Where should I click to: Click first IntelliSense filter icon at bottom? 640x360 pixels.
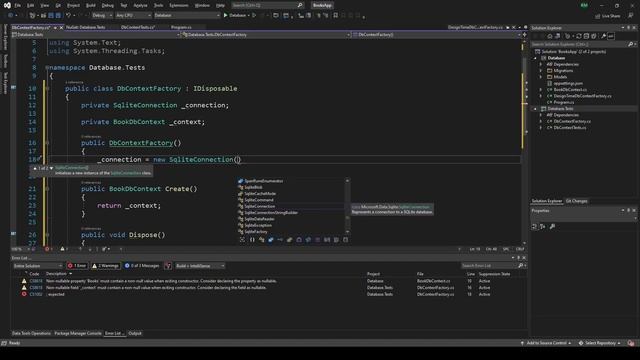(242, 240)
